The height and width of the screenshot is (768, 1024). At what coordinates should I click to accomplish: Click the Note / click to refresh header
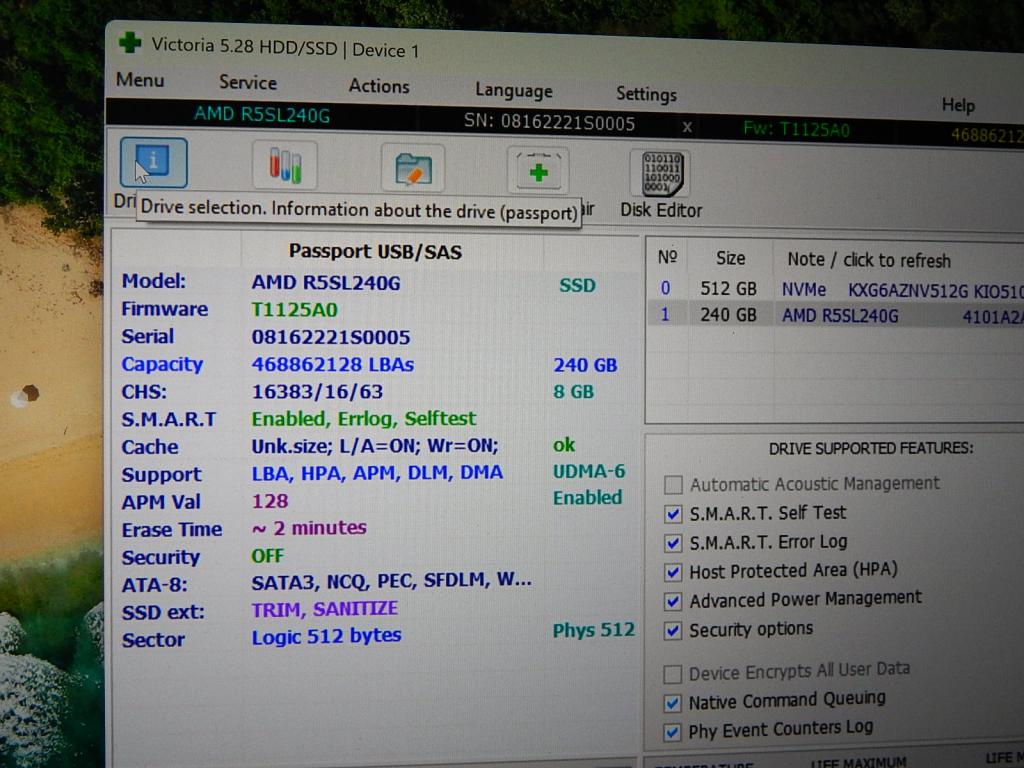[x=869, y=260]
